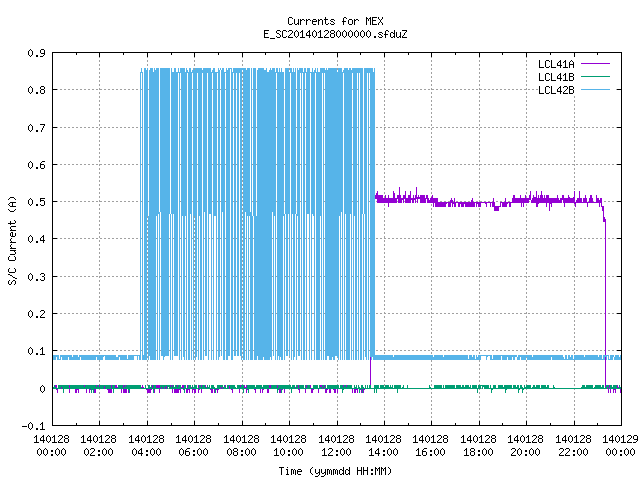Click the y-axis tick label 0.3
Screen dimensions: 640x480
coord(36,277)
